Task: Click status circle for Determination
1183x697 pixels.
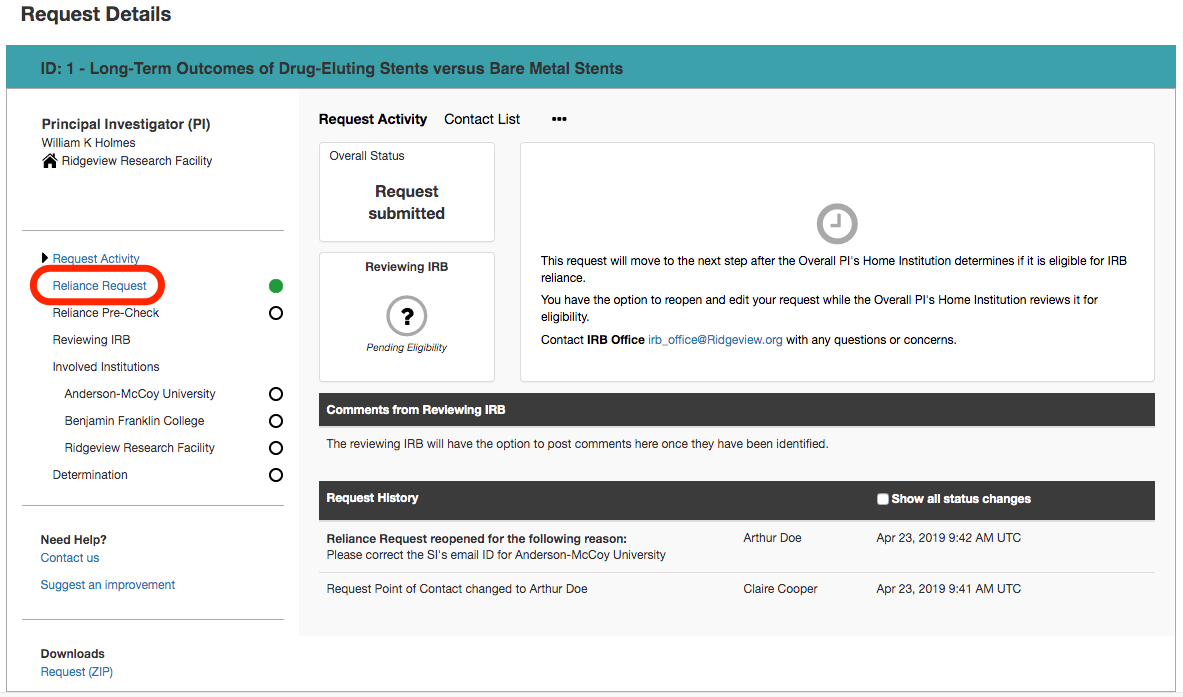Action: tap(276, 475)
